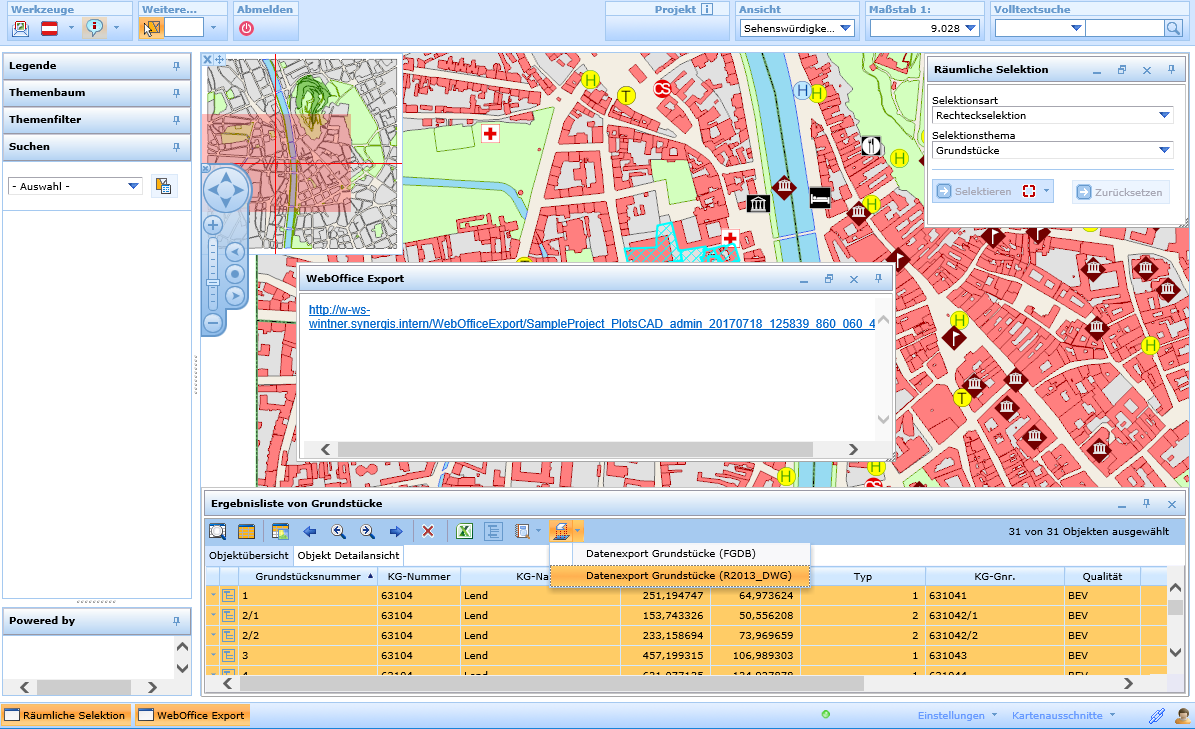The image size is (1195, 729).
Task: Open the Selektionsthema dropdown showing Grundstücke
Action: point(1162,150)
